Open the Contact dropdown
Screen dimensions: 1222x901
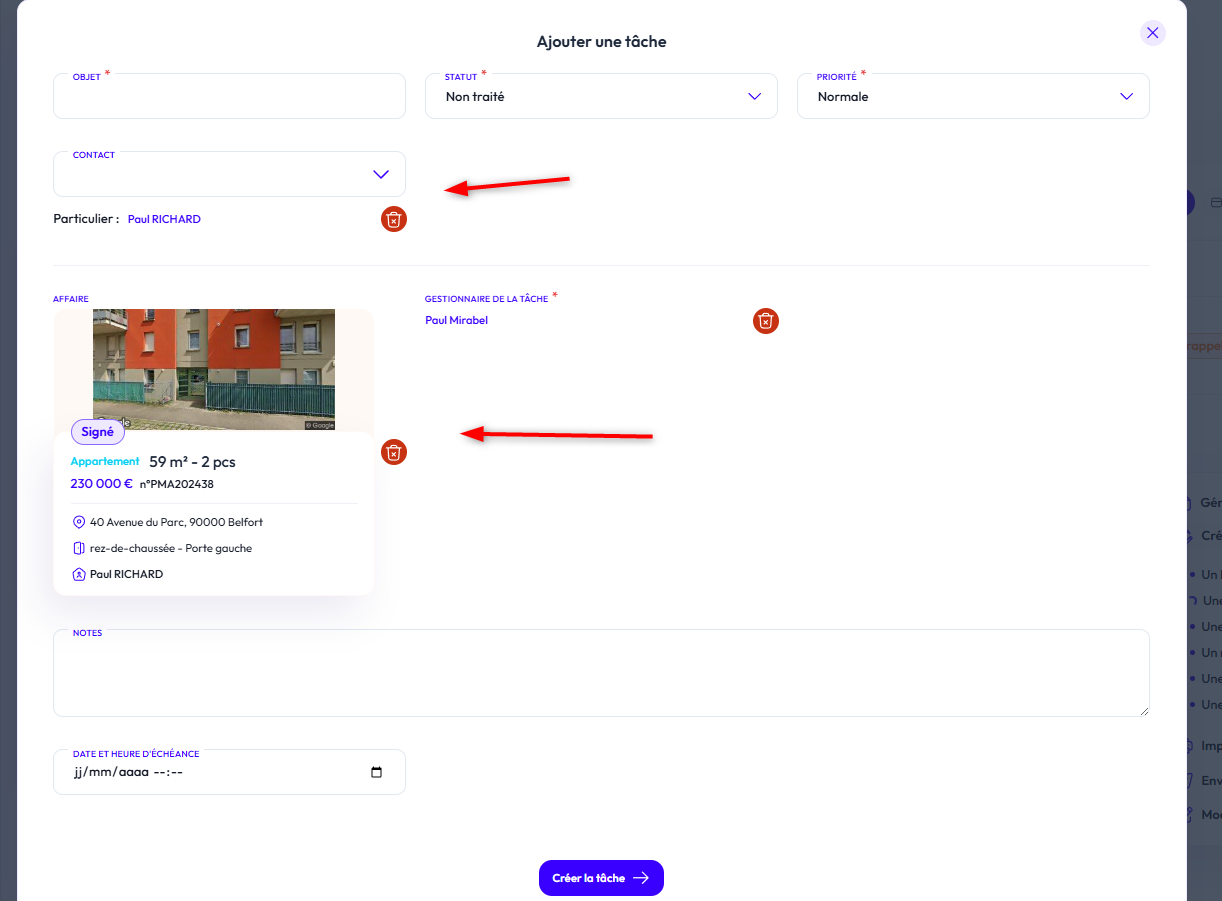[229, 174]
